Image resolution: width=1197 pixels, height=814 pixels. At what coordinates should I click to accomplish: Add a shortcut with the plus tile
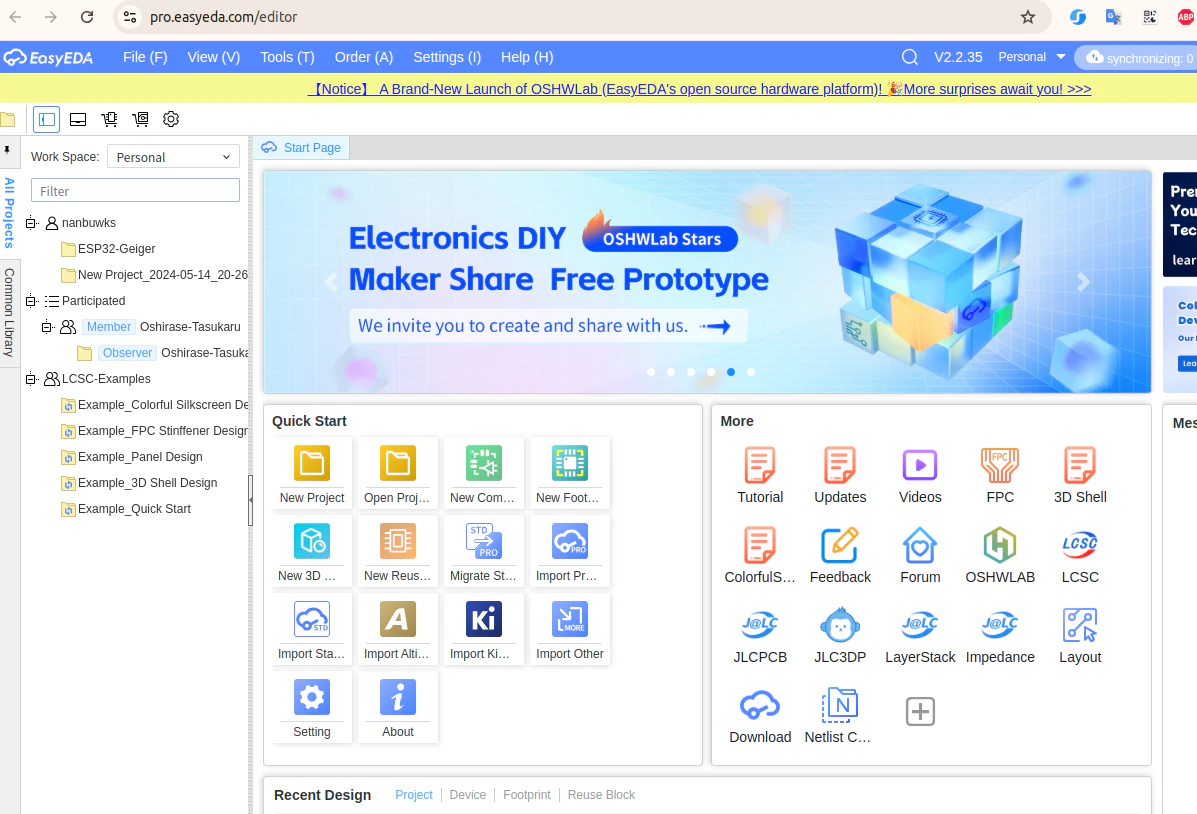tap(920, 712)
